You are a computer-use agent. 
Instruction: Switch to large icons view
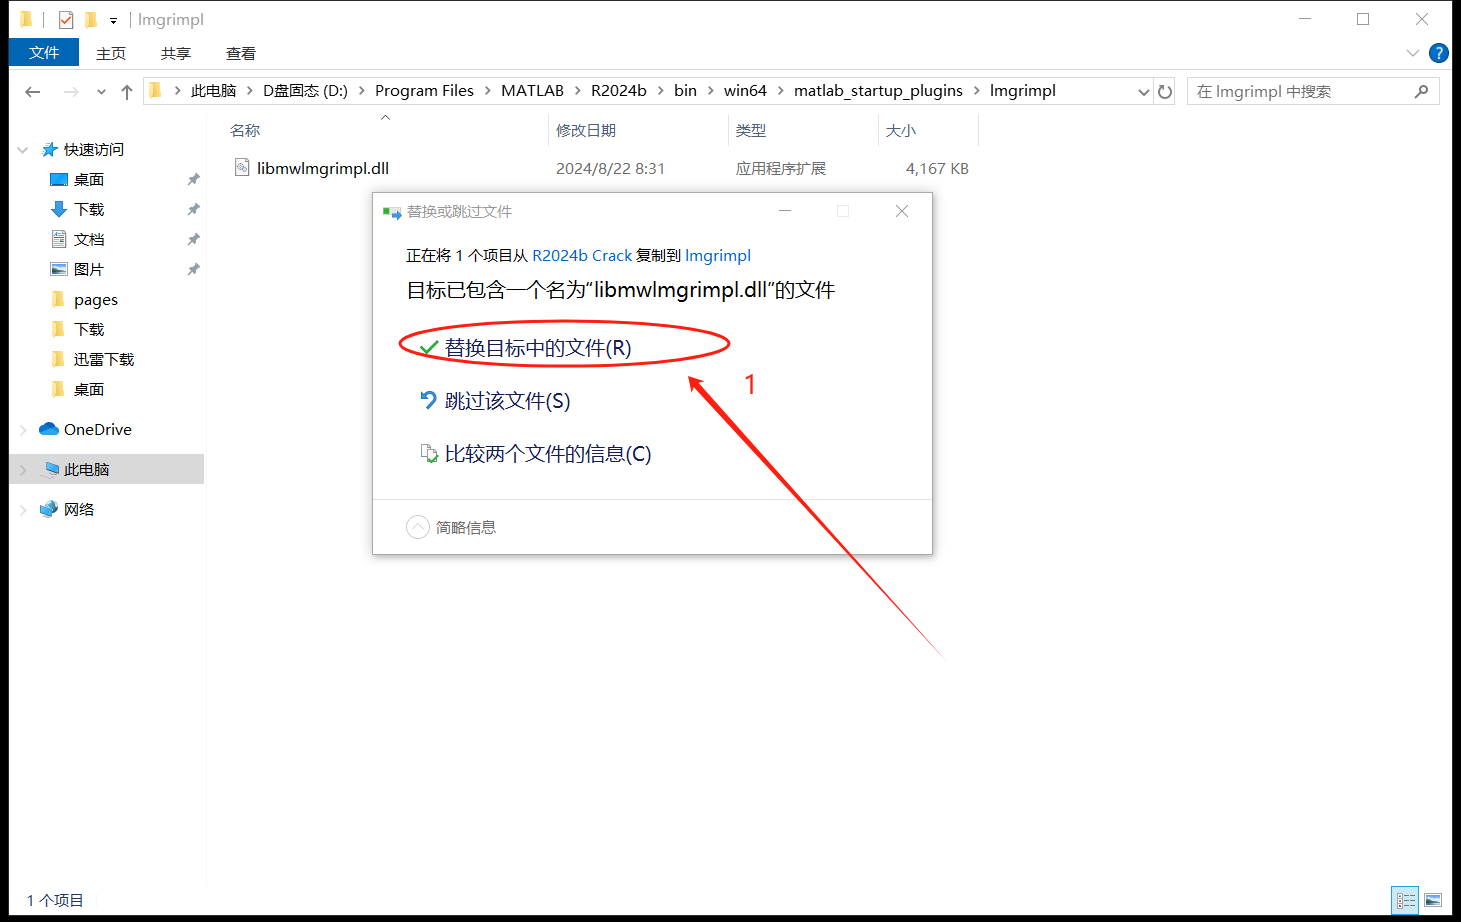1433,901
